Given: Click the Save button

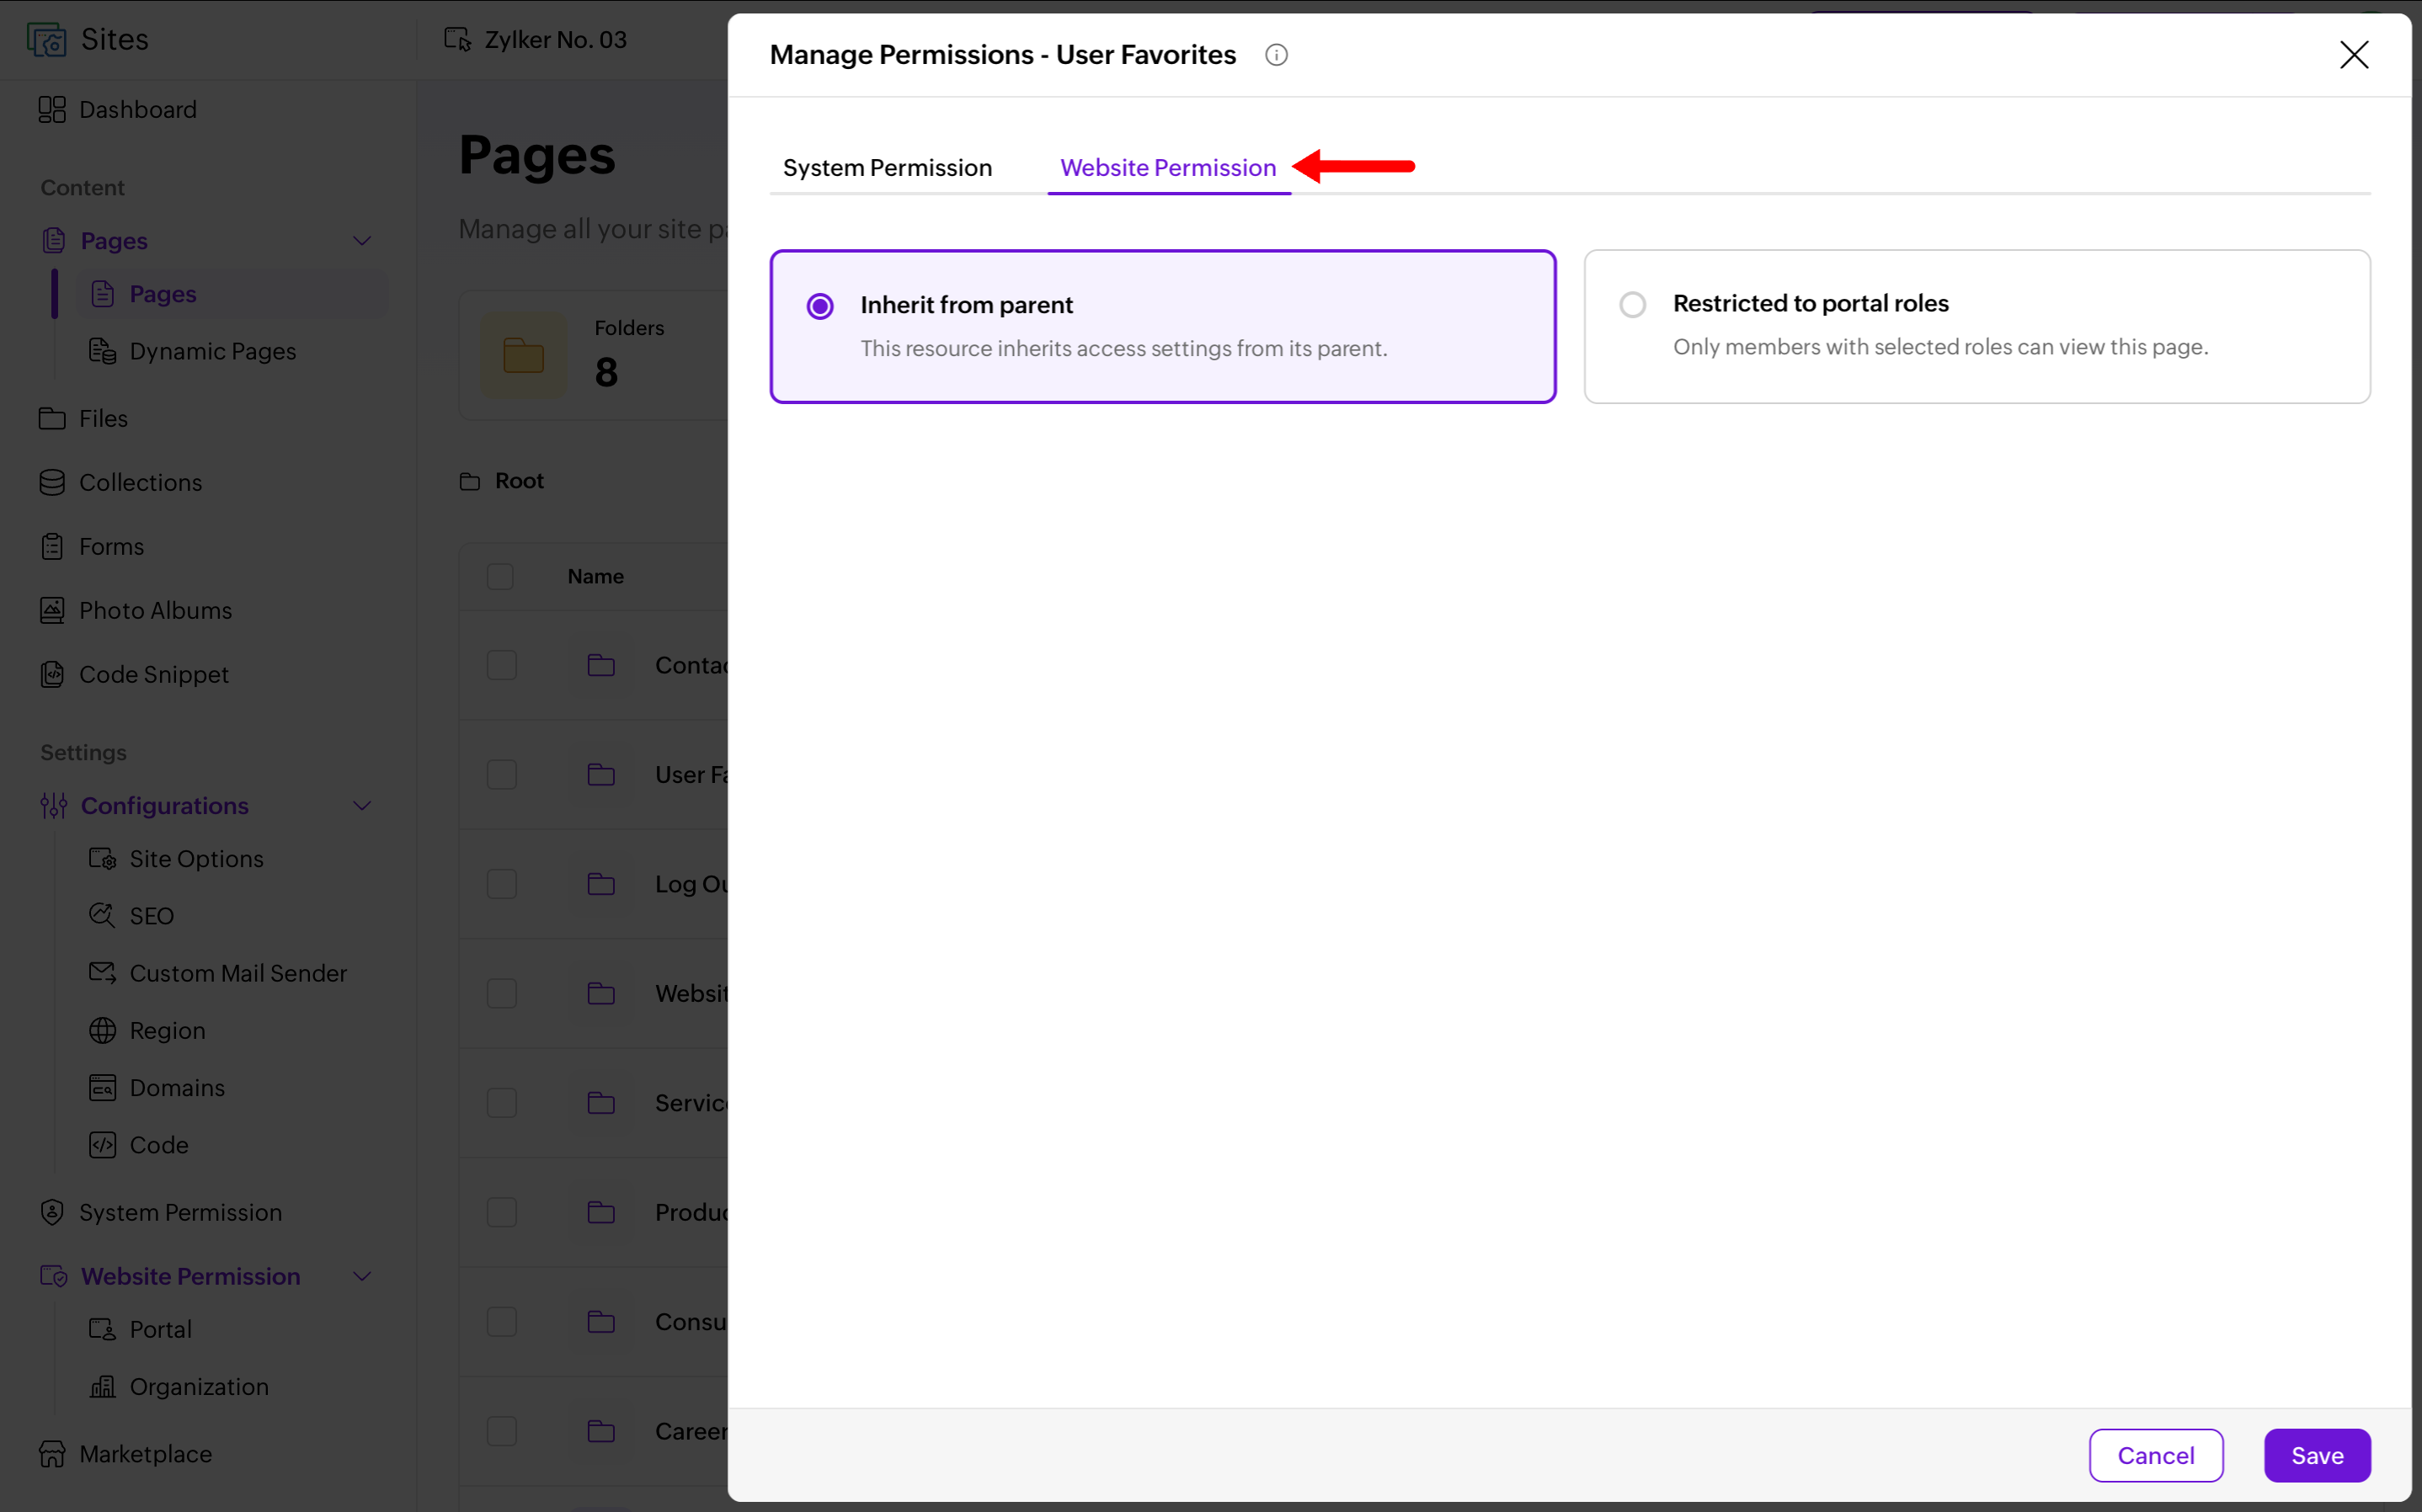Looking at the screenshot, I should coord(2317,1455).
